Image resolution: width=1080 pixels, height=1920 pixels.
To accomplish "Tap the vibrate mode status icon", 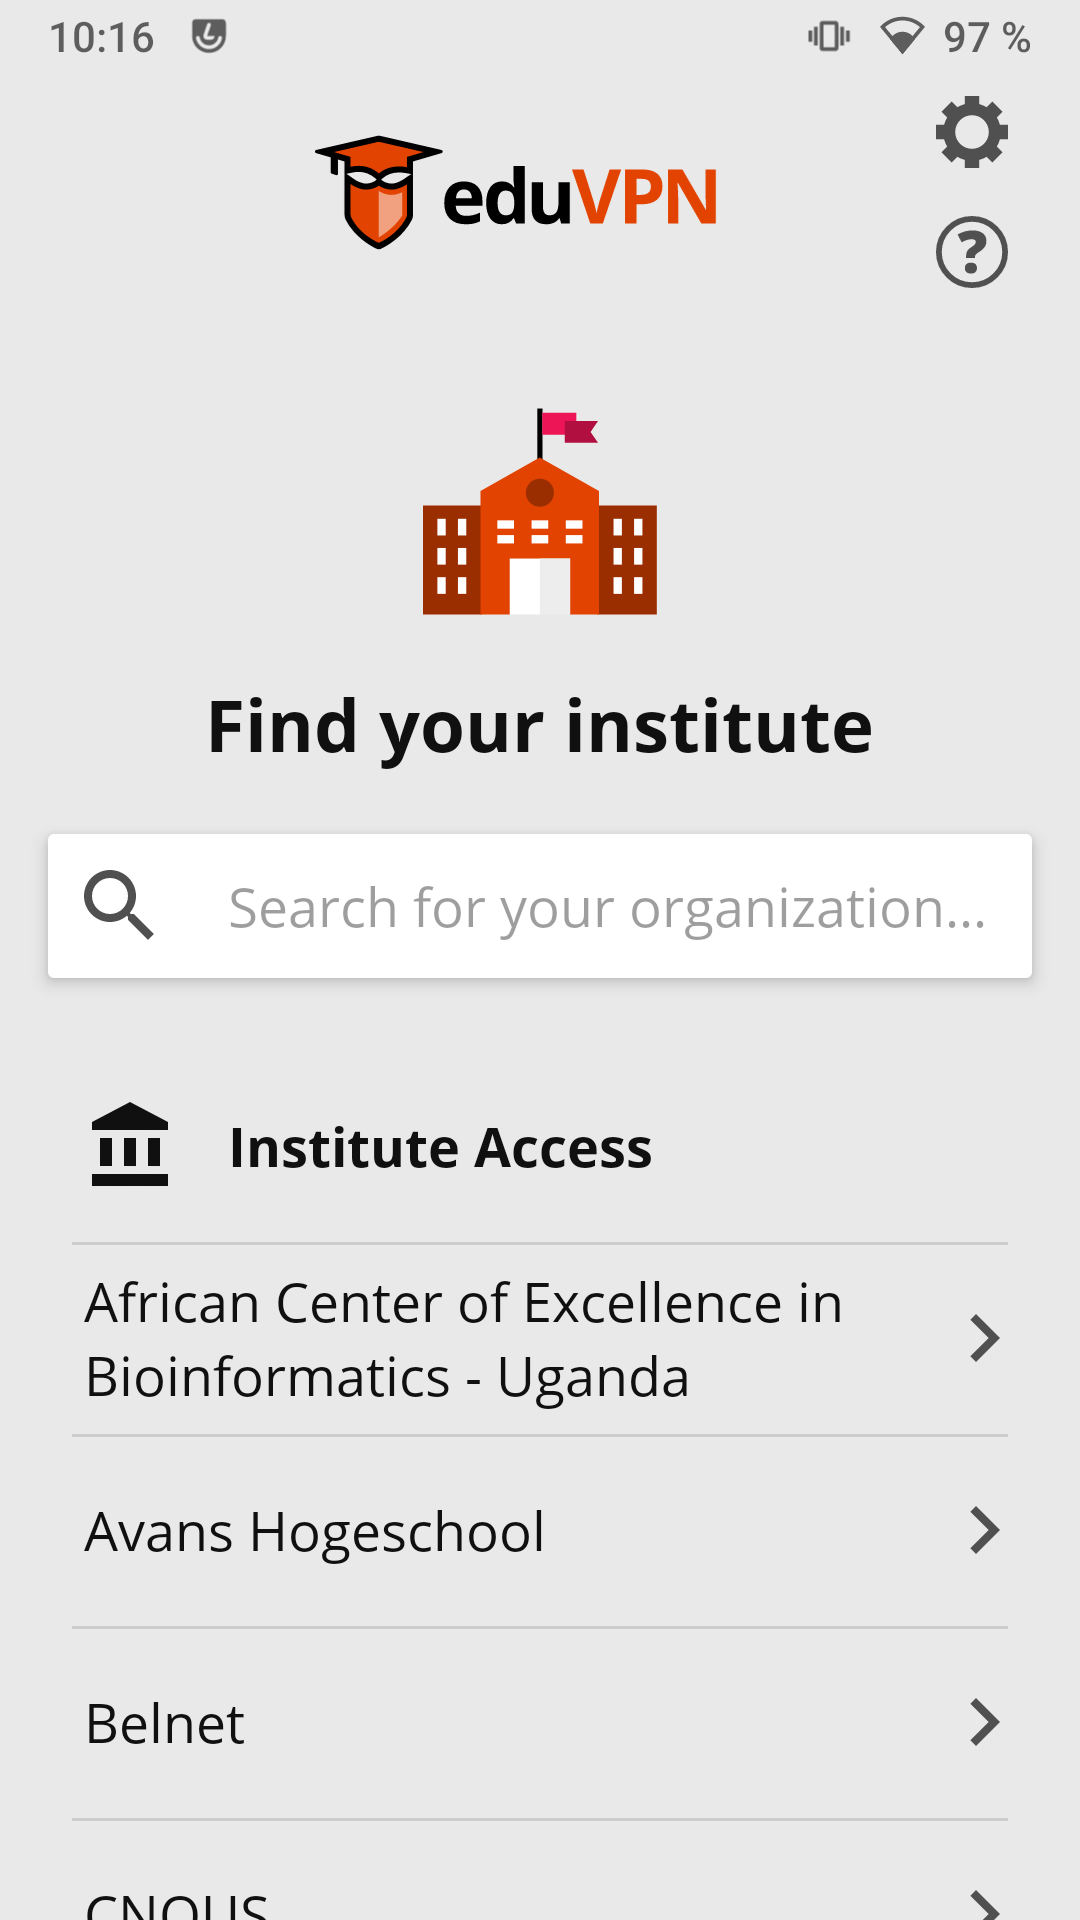I will click(829, 37).
